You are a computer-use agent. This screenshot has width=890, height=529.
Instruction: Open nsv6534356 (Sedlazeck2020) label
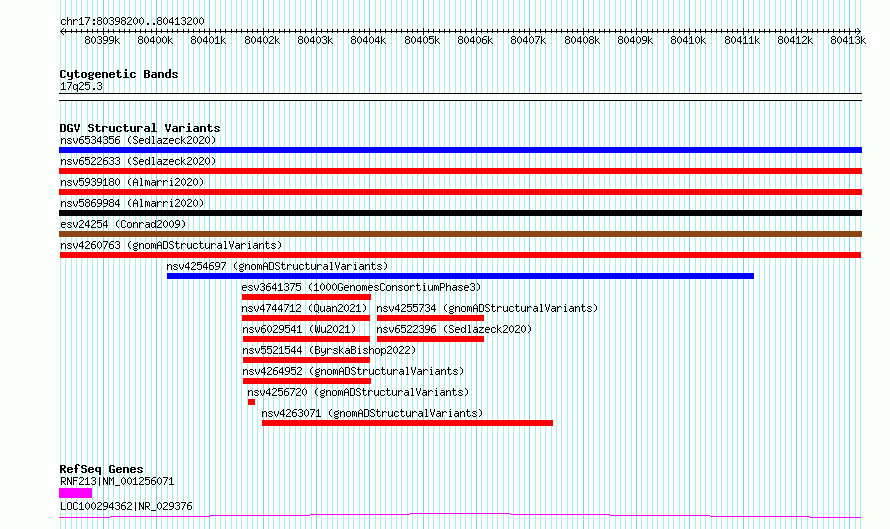click(x=138, y=140)
